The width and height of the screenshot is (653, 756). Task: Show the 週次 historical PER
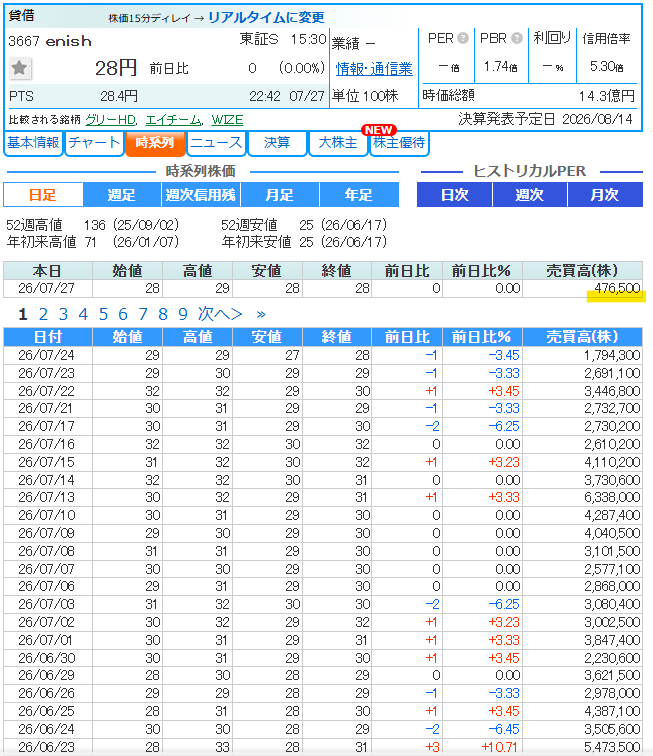[530, 195]
